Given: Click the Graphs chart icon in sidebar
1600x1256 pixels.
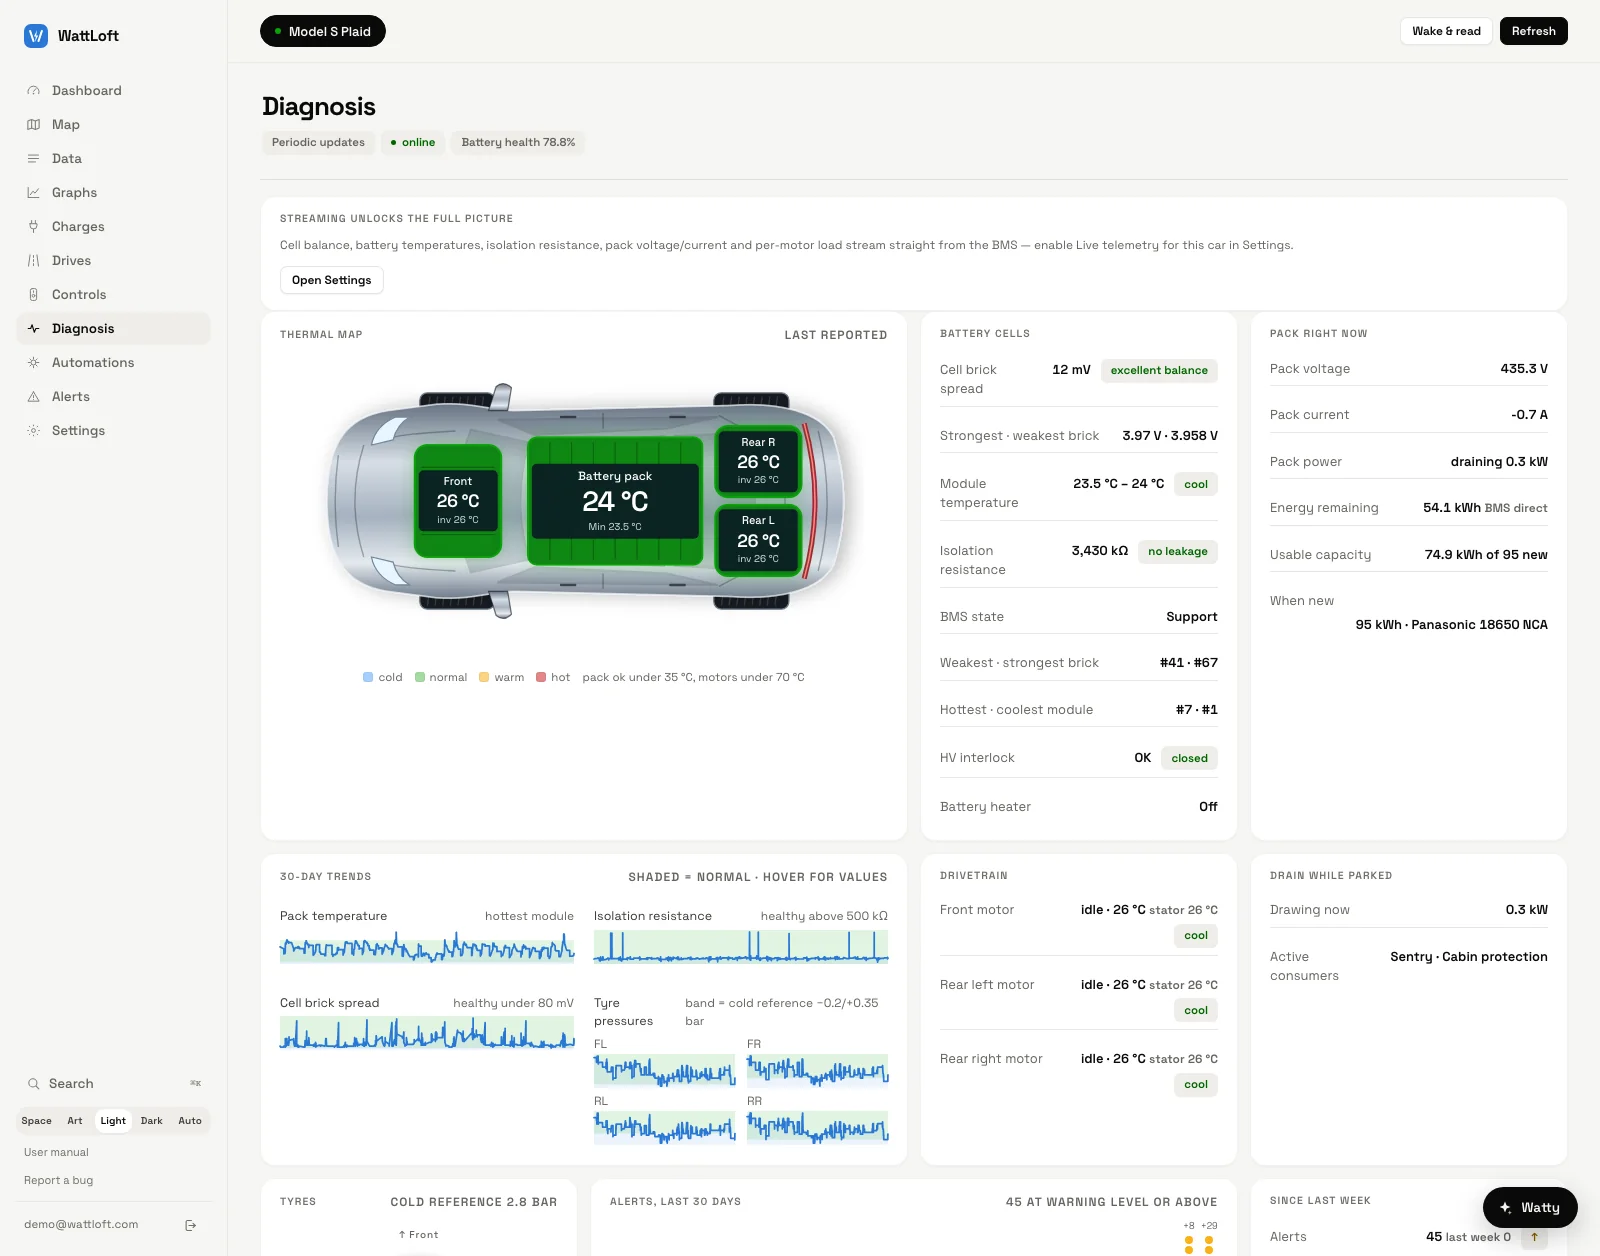Looking at the screenshot, I should pyautogui.click(x=33, y=193).
